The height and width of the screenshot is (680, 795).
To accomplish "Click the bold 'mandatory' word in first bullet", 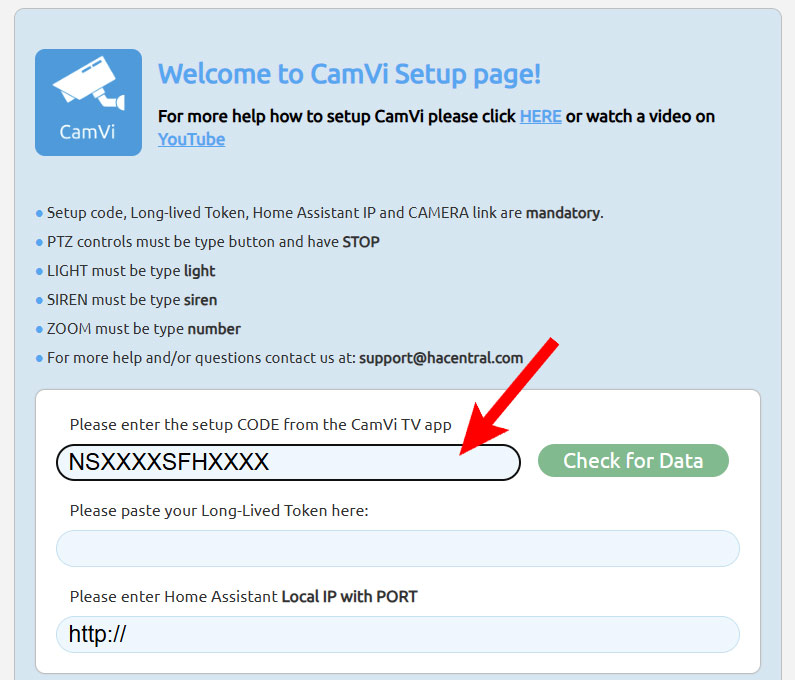I will click(x=563, y=213).
